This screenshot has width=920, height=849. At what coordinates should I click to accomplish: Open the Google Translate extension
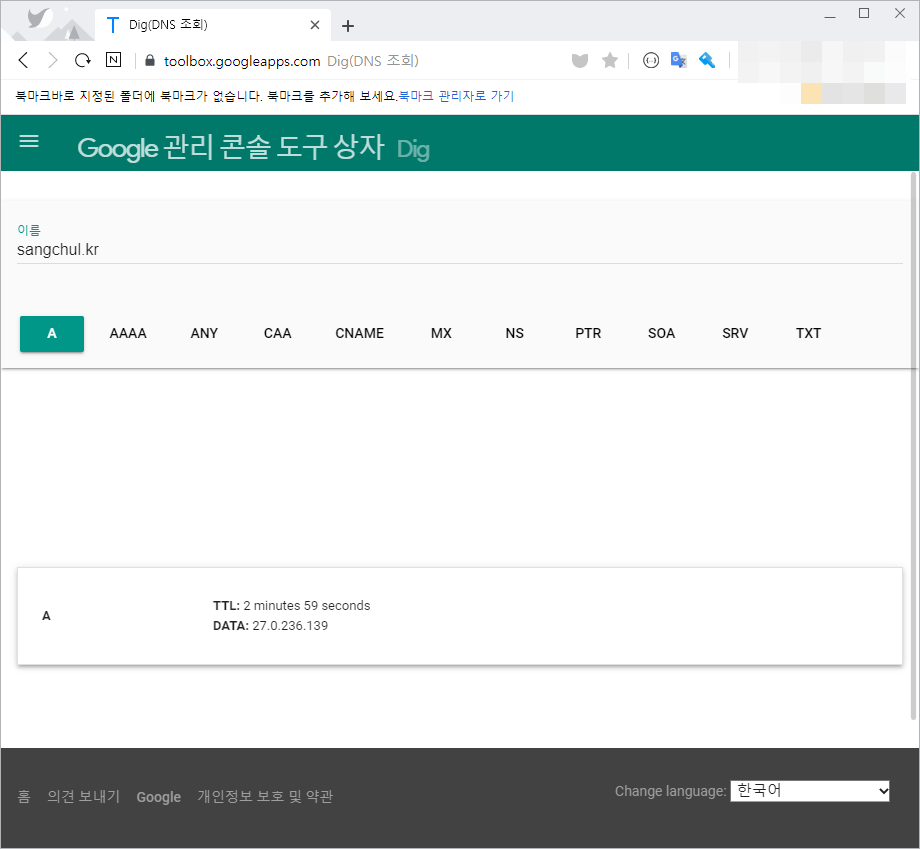[x=679, y=60]
